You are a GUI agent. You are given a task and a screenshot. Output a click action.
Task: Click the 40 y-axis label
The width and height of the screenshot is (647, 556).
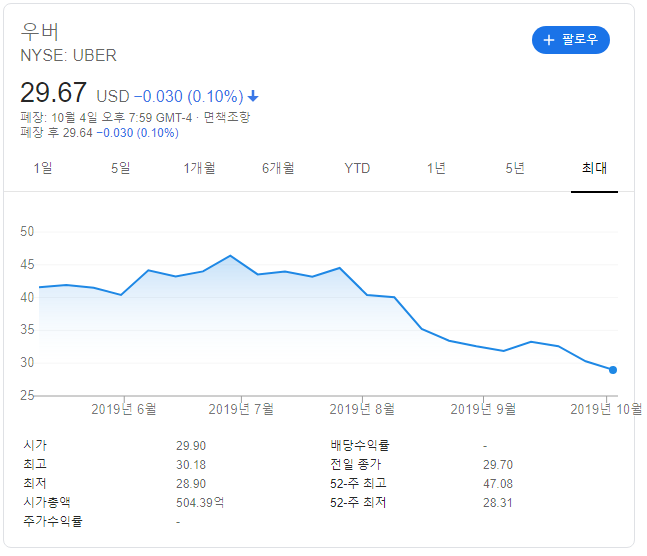[27, 297]
